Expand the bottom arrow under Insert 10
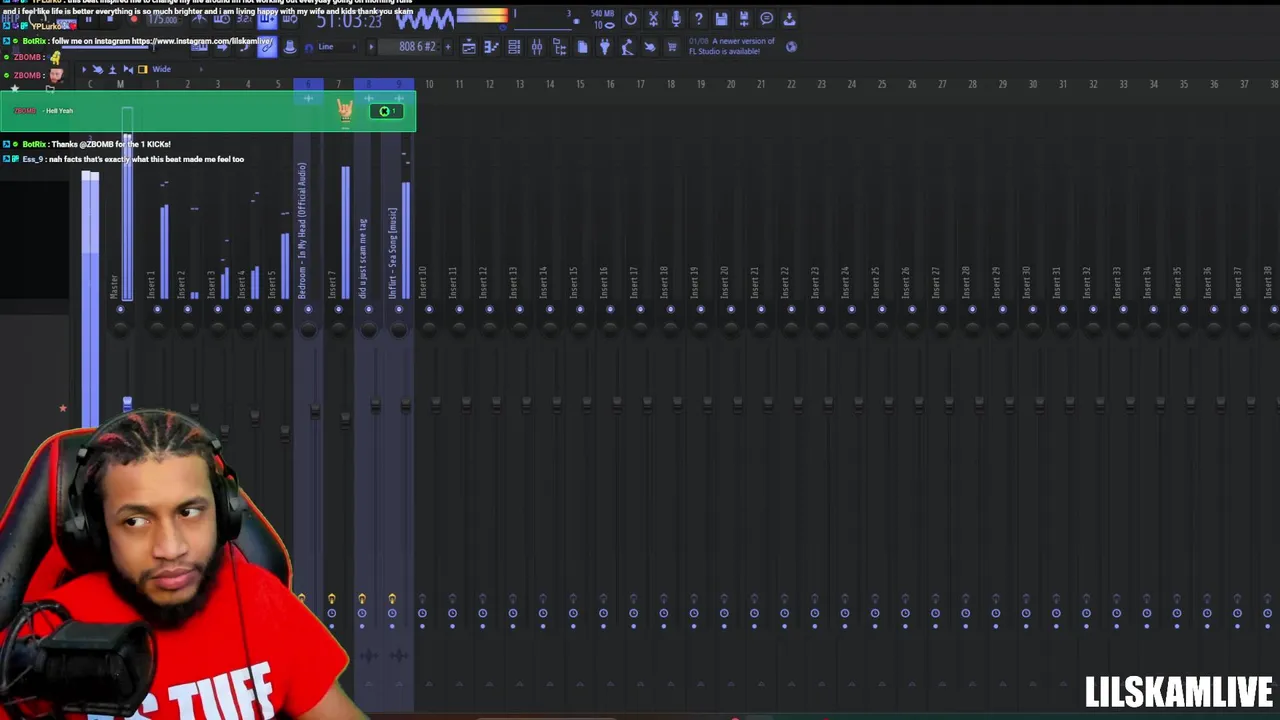This screenshot has width=1280, height=720. (x=429, y=685)
